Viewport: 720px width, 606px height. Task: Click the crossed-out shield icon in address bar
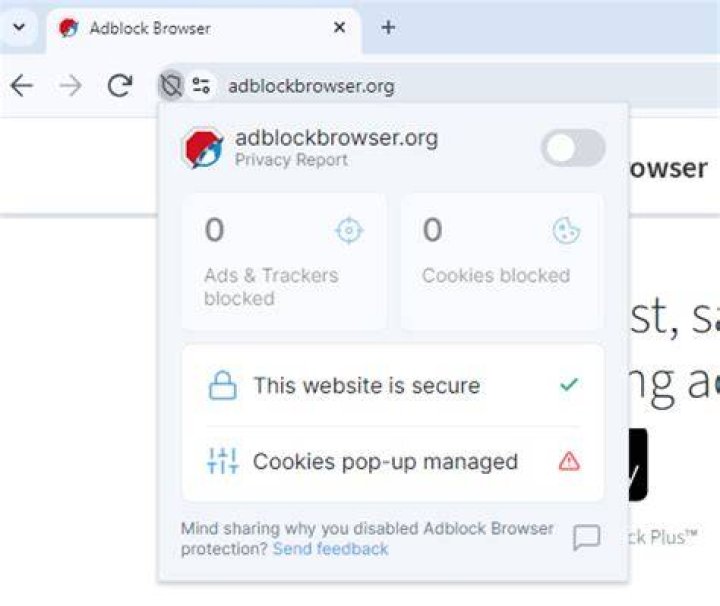[171, 85]
